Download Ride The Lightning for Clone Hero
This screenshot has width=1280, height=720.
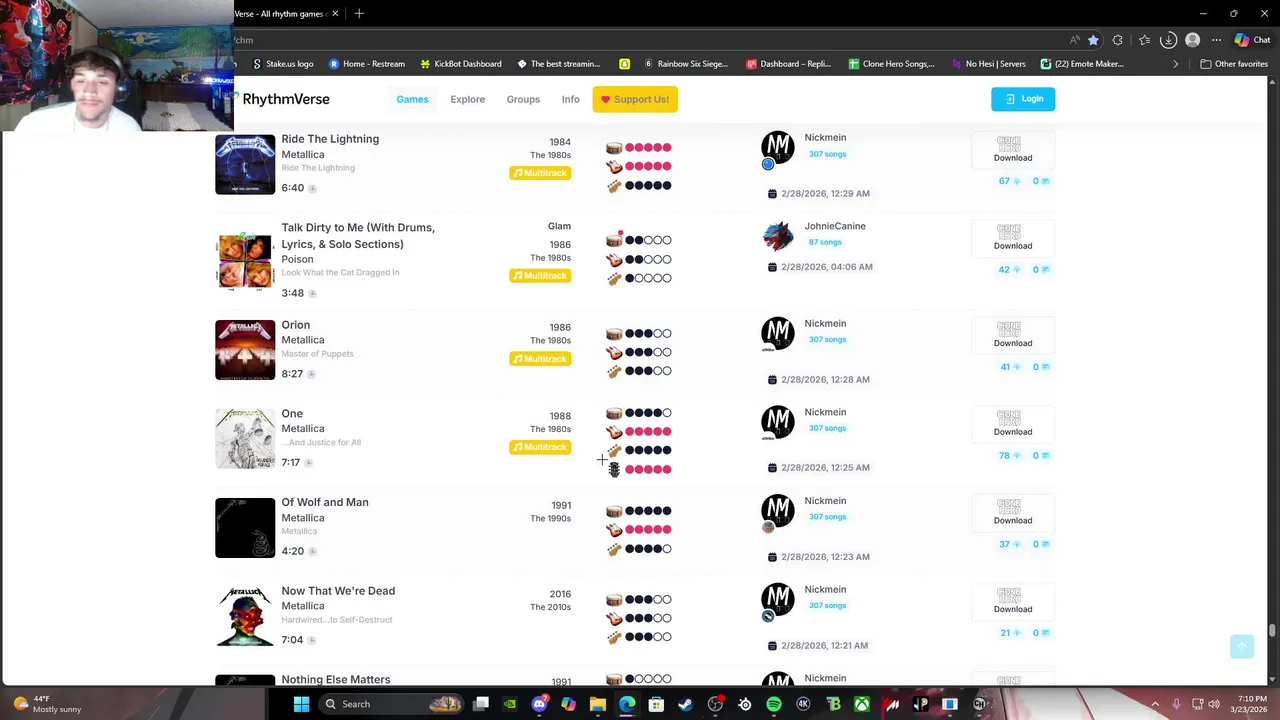pyautogui.click(x=1013, y=150)
